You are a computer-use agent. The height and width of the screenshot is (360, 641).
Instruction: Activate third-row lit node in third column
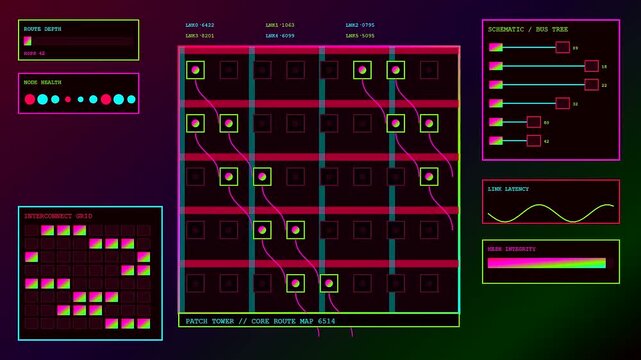click(262, 177)
